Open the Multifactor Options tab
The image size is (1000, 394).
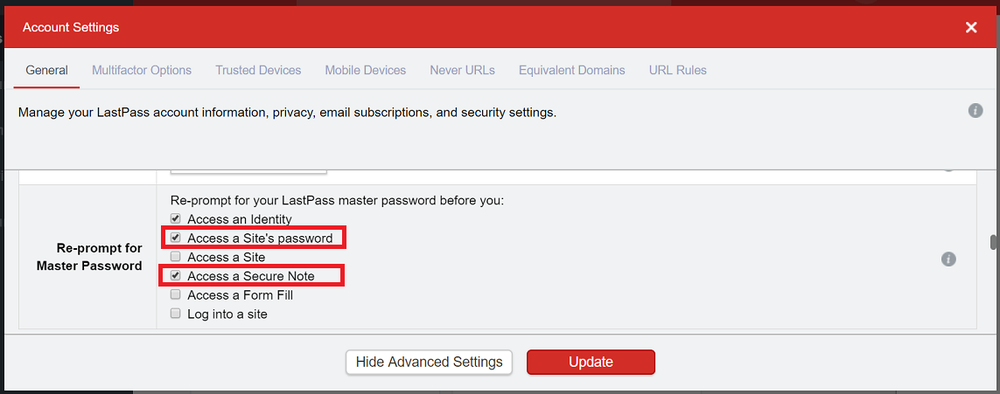[x=142, y=70]
